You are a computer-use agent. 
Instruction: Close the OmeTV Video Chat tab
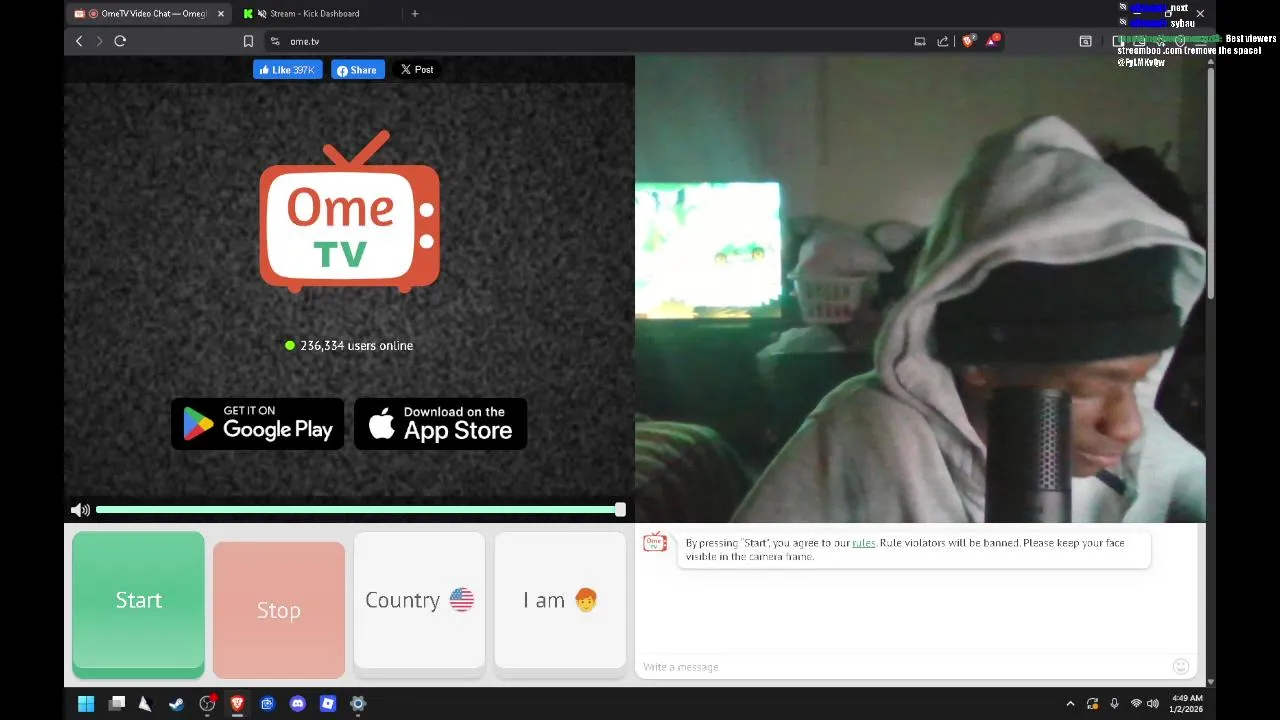point(221,14)
